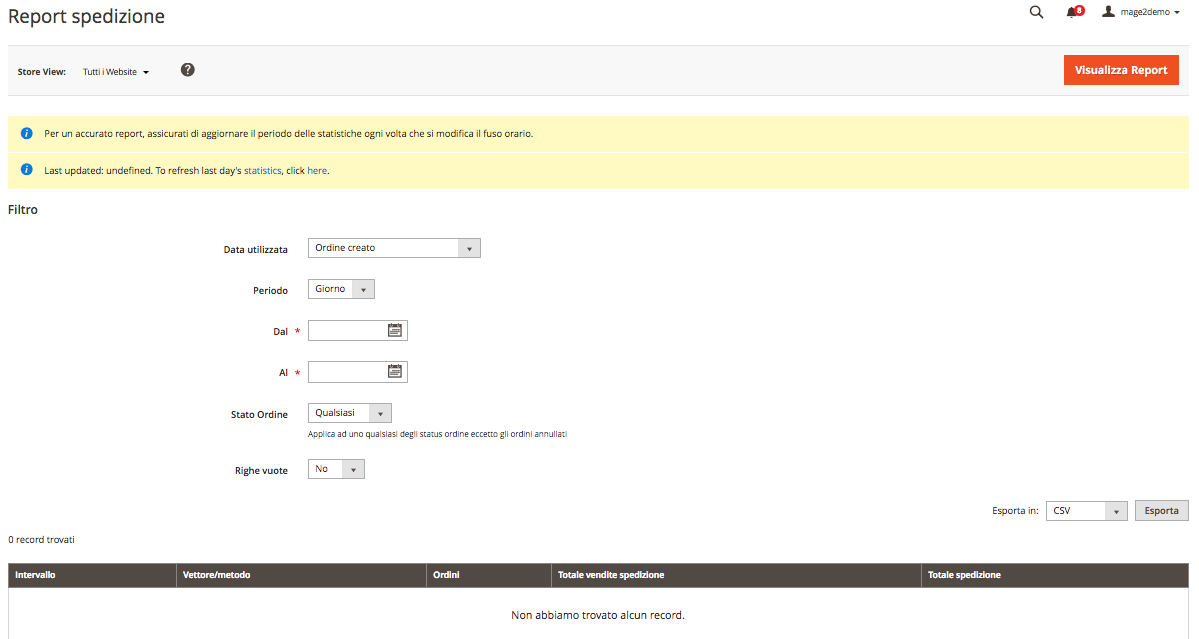Open the mage2demo account menu
Screen dimensions: 1199x639
[x=1142, y=12]
